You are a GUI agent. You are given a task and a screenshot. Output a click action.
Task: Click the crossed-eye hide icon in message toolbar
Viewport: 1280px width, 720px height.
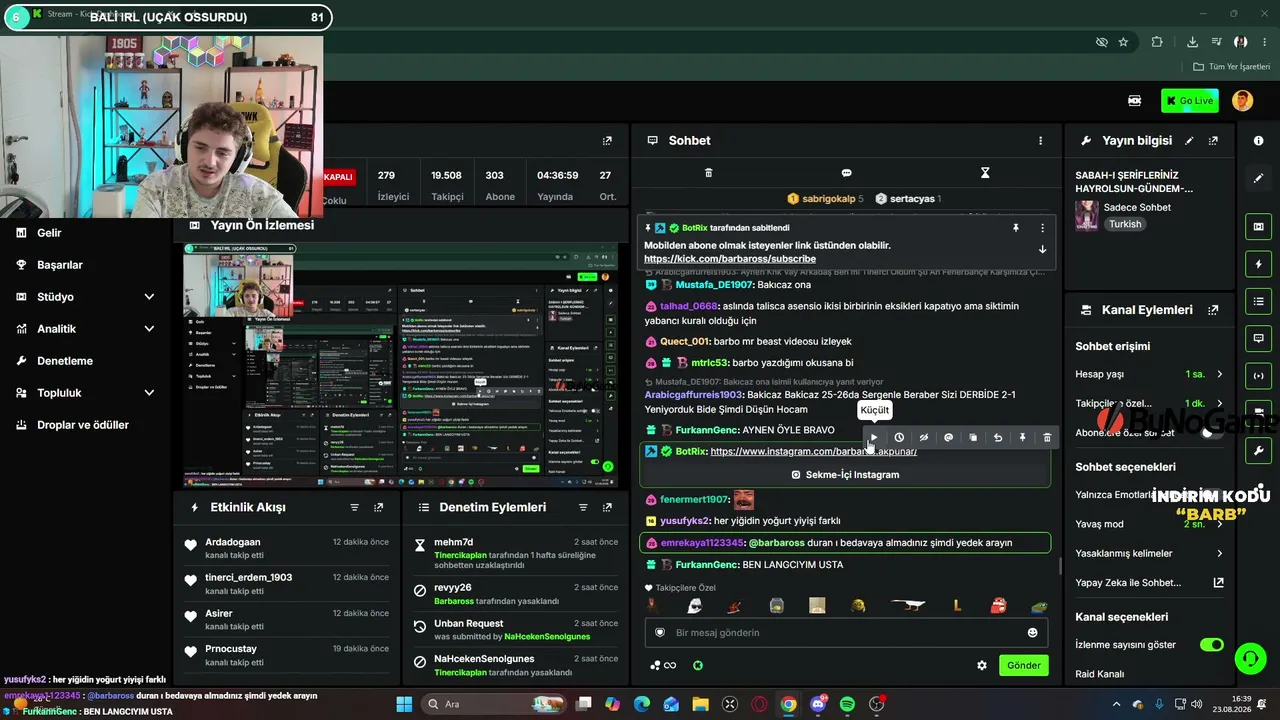click(924, 437)
